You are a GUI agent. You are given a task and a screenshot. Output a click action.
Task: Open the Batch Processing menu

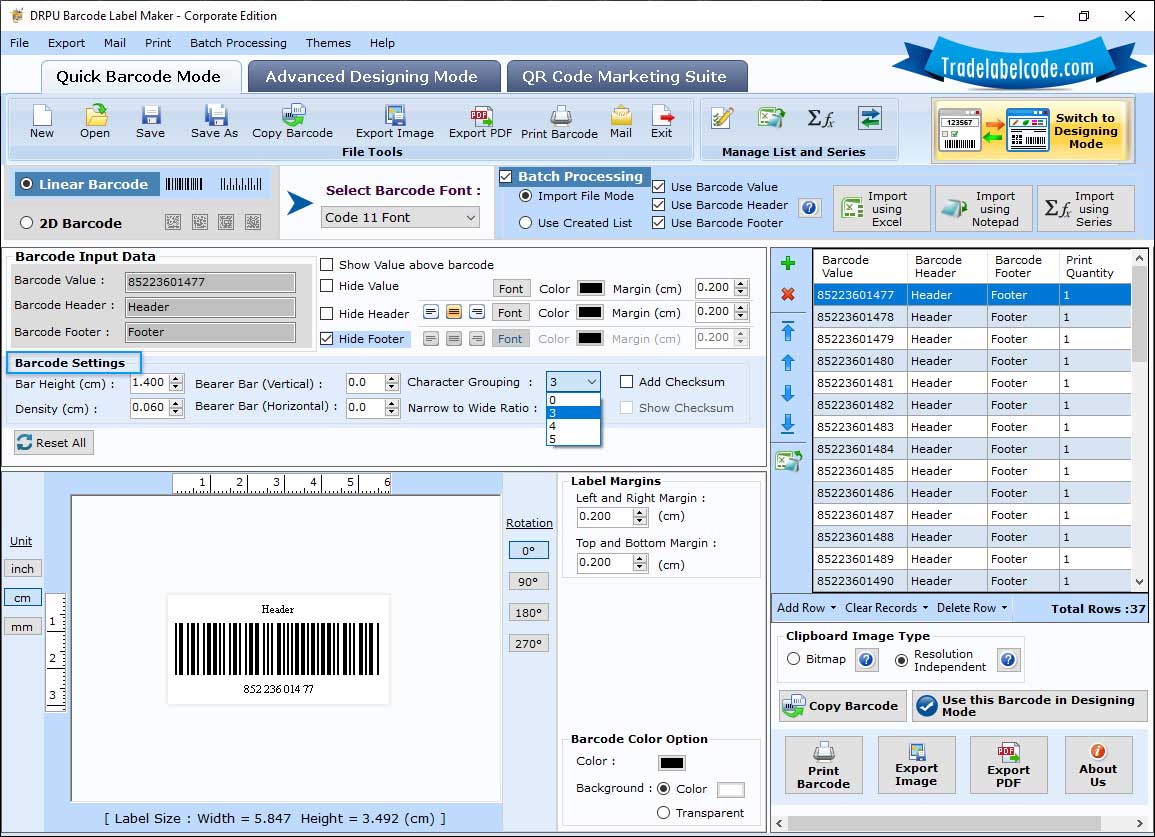coord(238,43)
